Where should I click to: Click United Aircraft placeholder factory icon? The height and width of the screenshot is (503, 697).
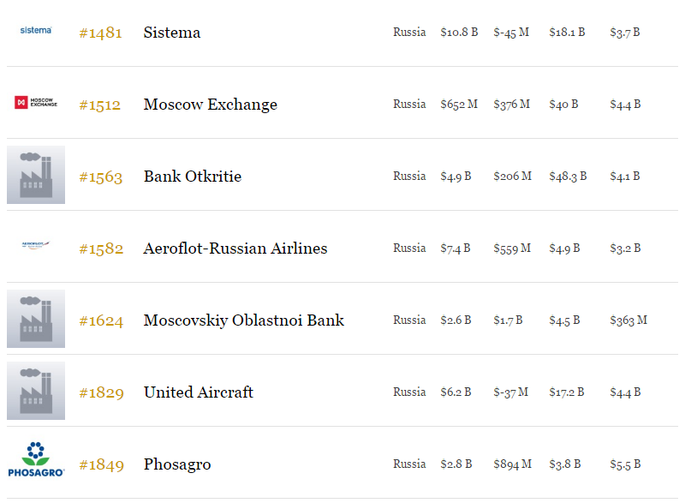[36, 391]
